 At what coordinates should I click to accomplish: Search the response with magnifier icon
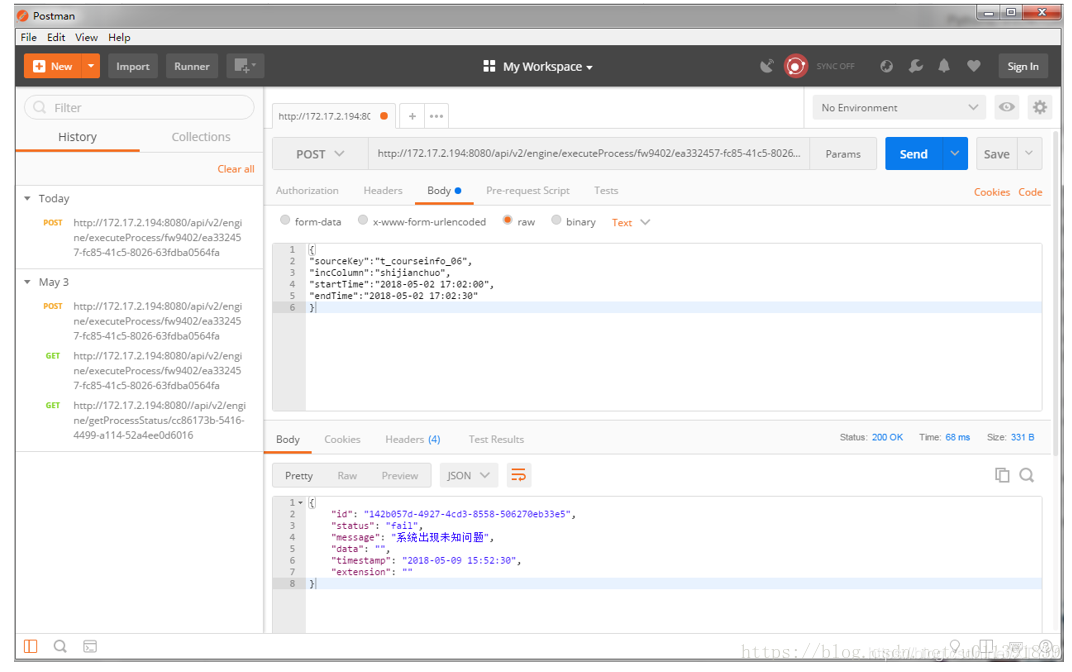click(1026, 475)
